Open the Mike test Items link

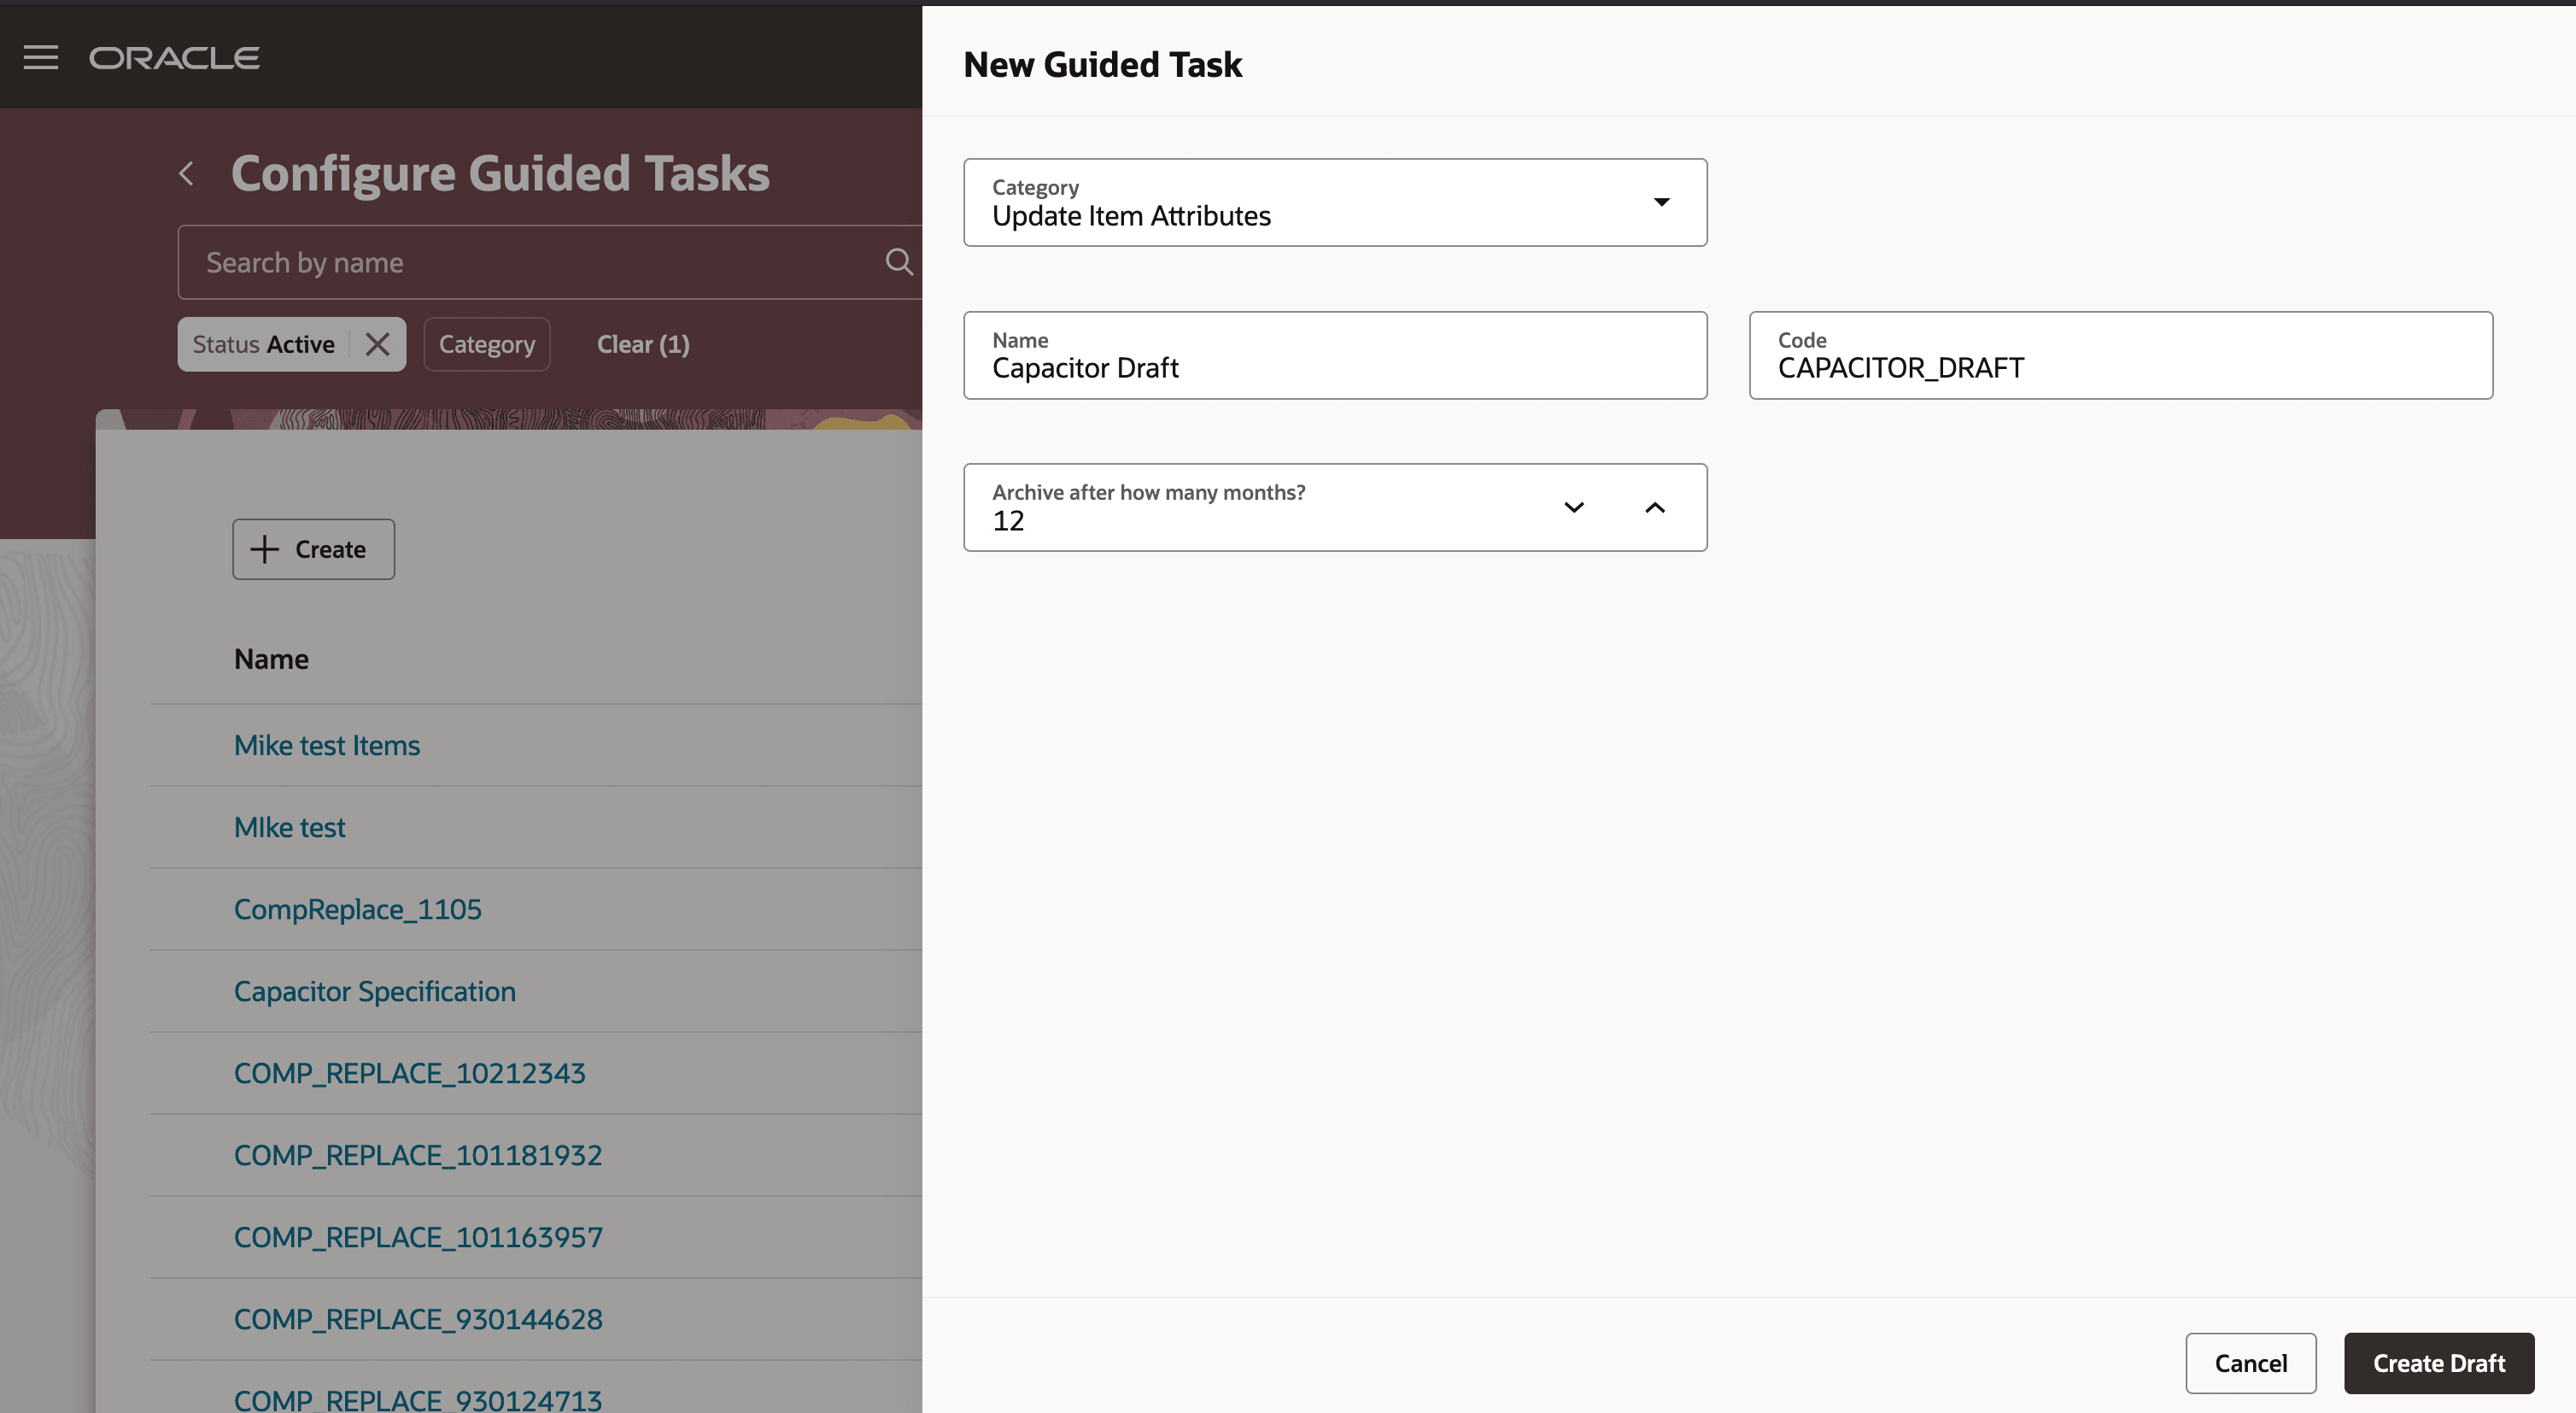(x=327, y=745)
